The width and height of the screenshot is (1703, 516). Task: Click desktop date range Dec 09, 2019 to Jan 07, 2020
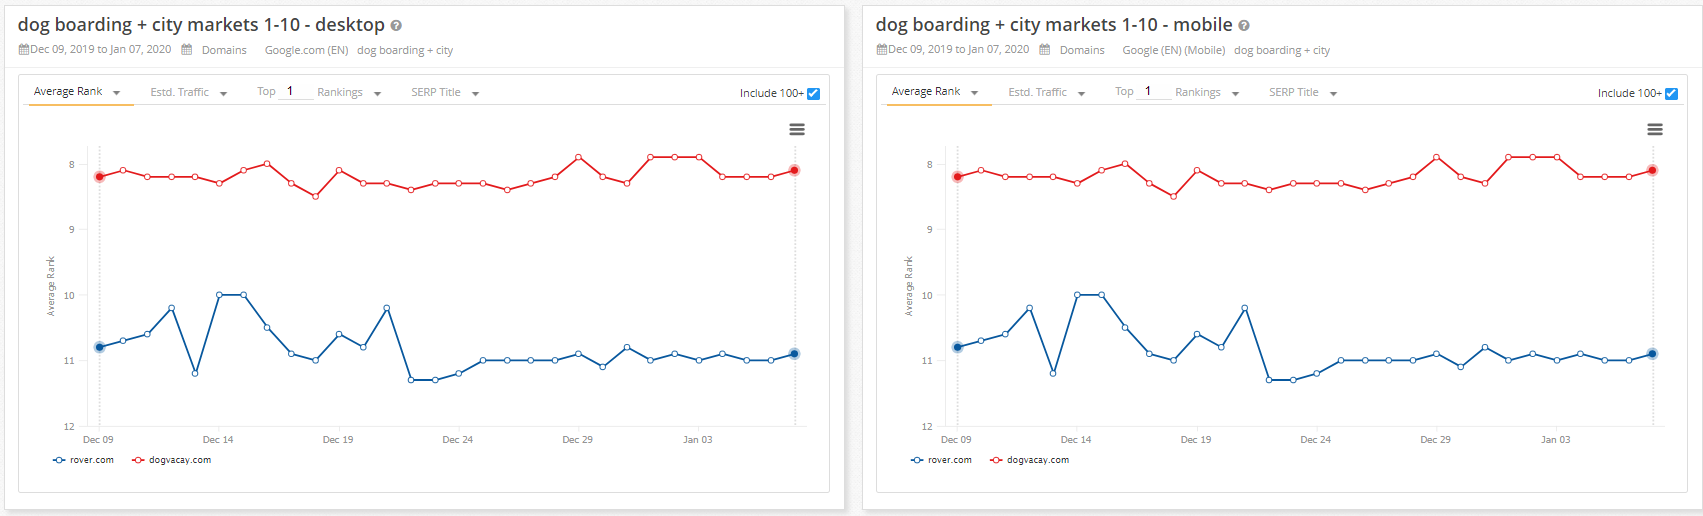pyautogui.click(x=100, y=49)
